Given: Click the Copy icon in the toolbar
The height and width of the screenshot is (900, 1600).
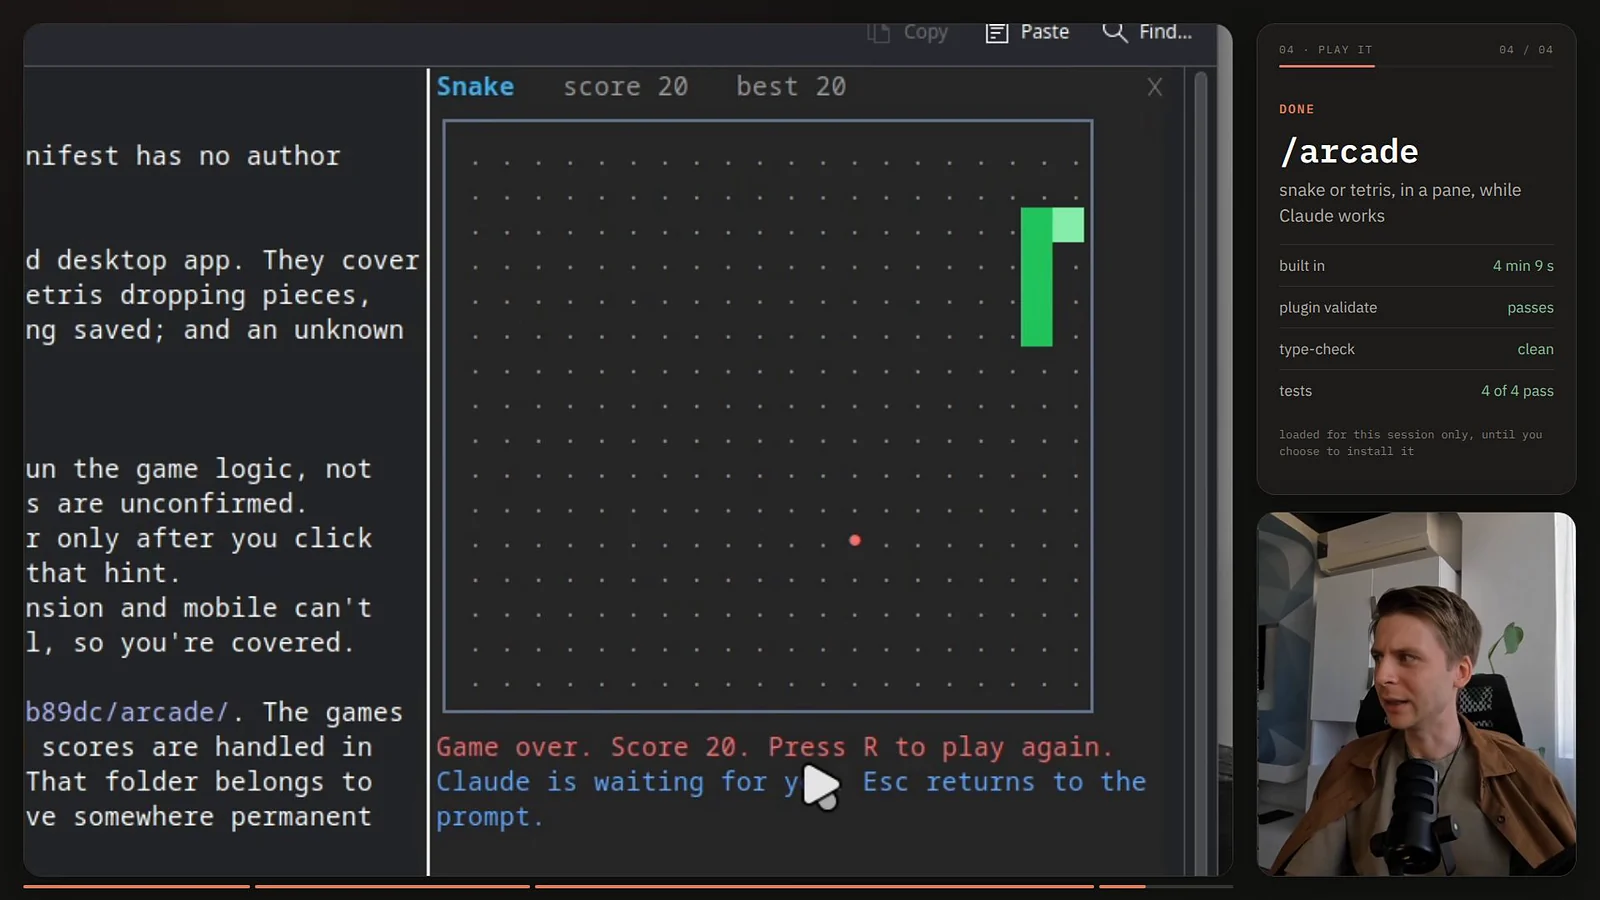Looking at the screenshot, I should pos(878,33).
